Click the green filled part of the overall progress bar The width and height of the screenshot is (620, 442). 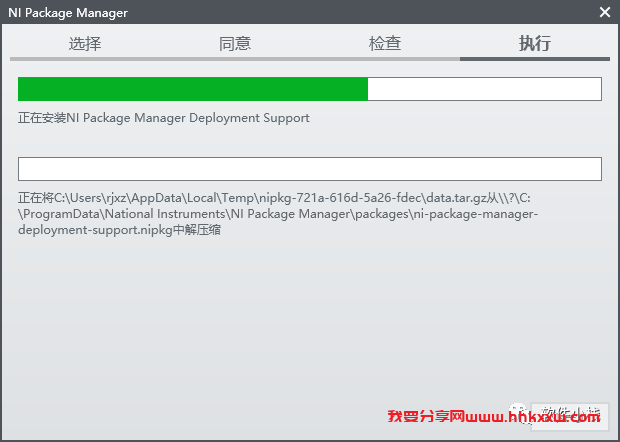click(193, 89)
